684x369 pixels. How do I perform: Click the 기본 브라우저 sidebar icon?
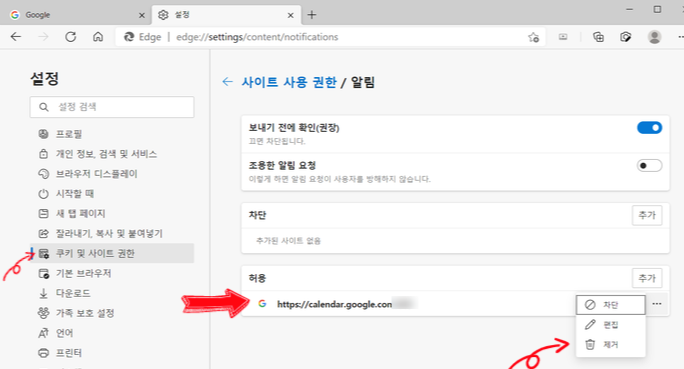tap(44, 273)
